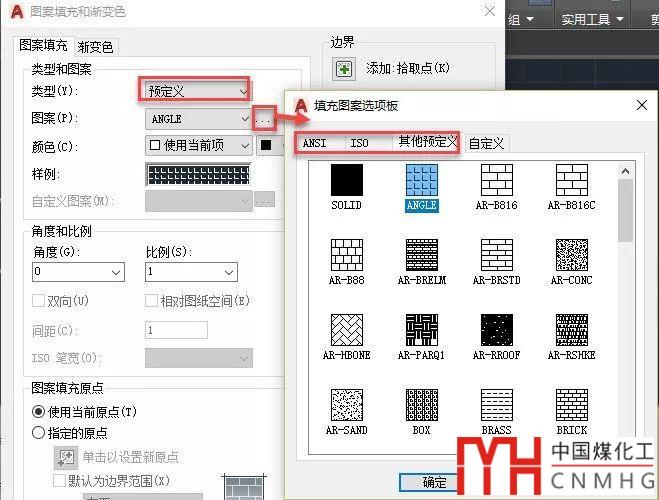Select the AR-CONC pattern swatch
Viewport: 659px width, 500px height.
(x=572, y=255)
